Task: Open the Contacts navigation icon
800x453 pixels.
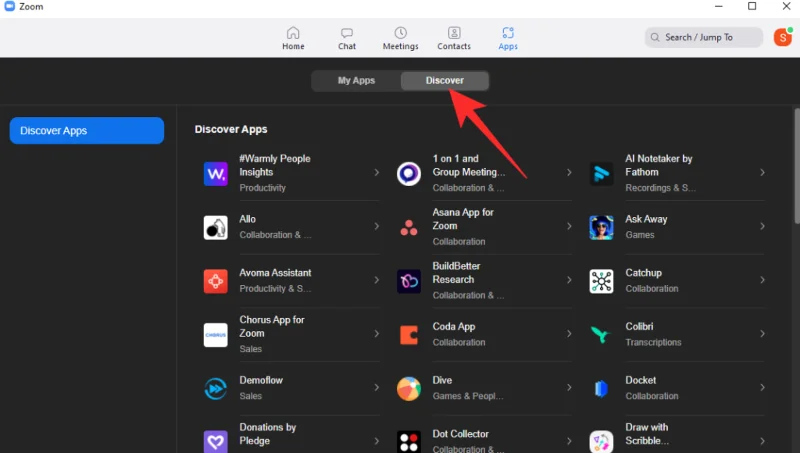Action: pyautogui.click(x=454, y=33)
